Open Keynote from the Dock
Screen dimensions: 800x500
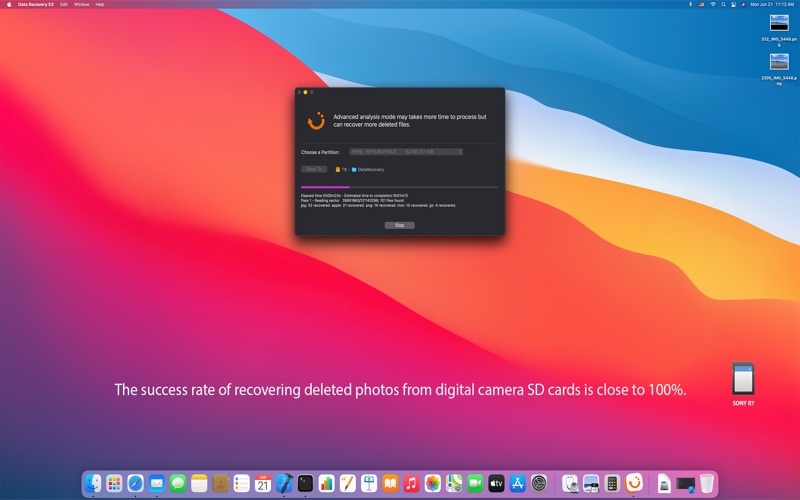click(x=369, y=483)
